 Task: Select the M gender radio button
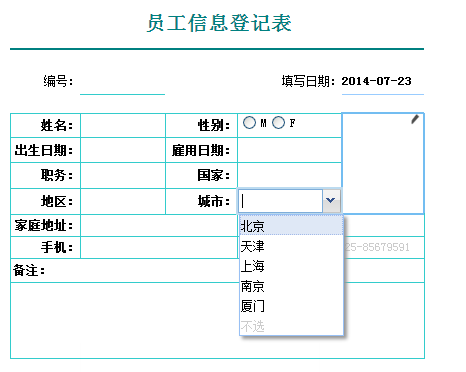249,123
